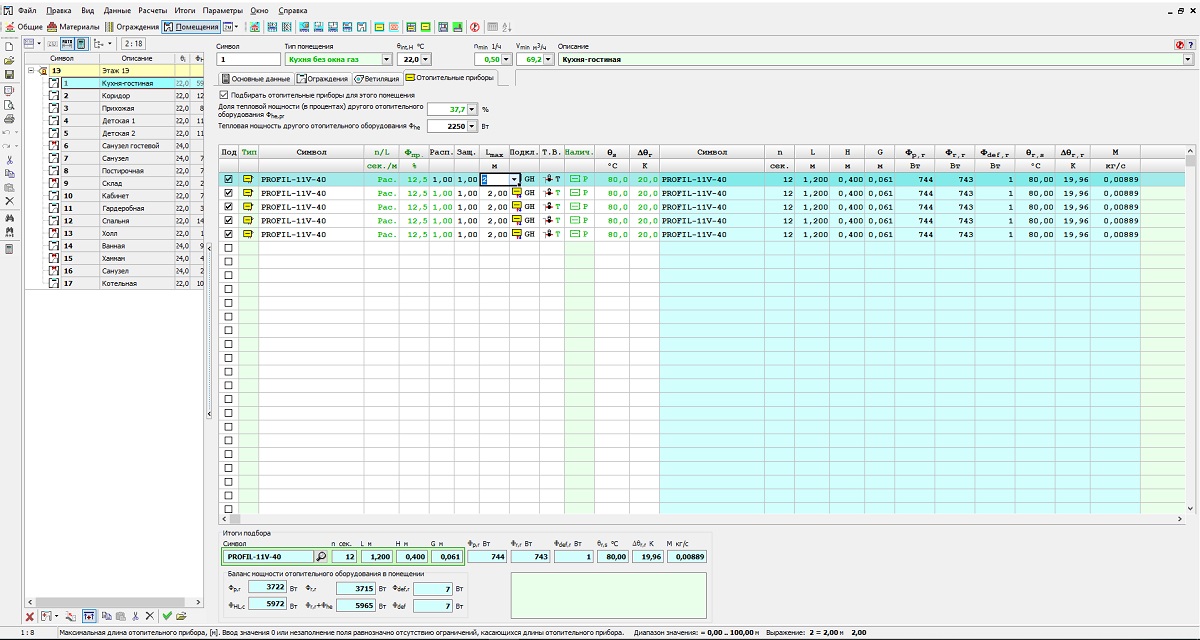Open the Материалы section in toolbar
The width and height of the screenshot is (1200, 640).
(75, 26)
